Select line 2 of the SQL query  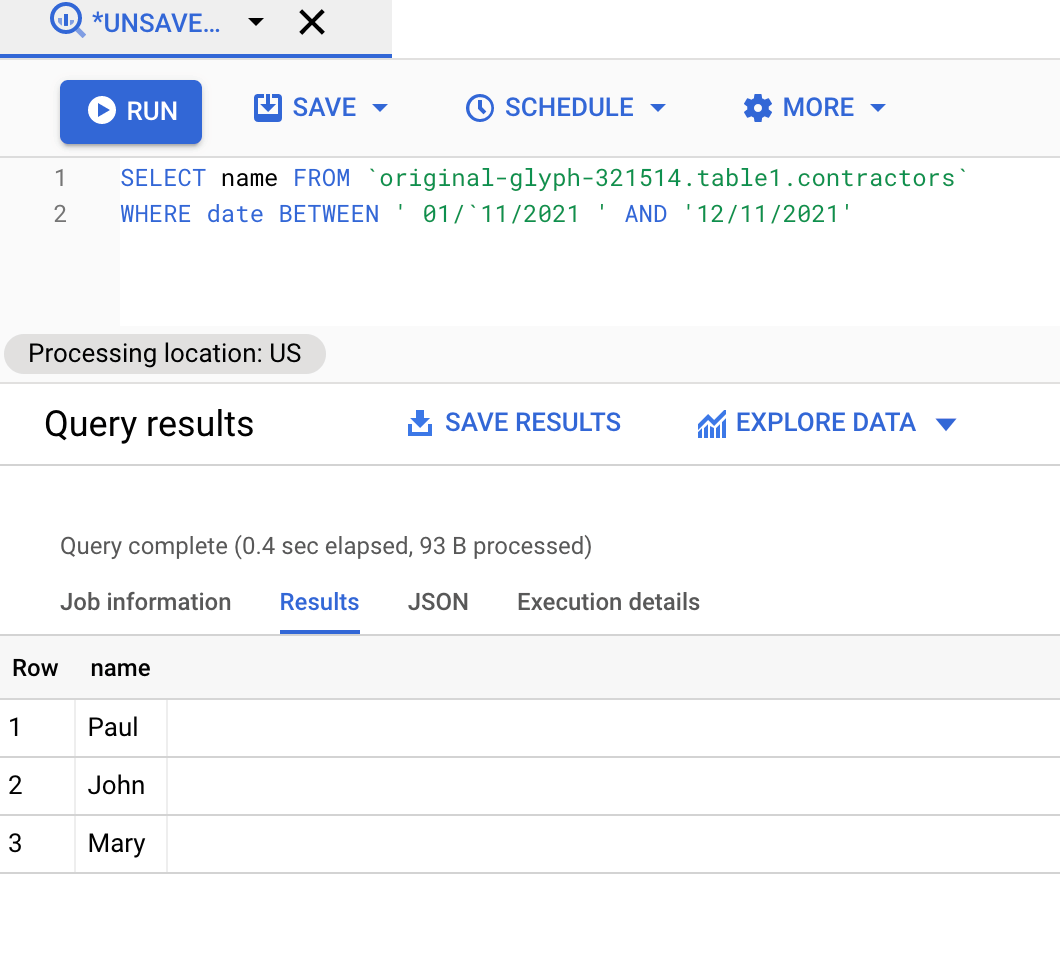(x=485, y=213)
